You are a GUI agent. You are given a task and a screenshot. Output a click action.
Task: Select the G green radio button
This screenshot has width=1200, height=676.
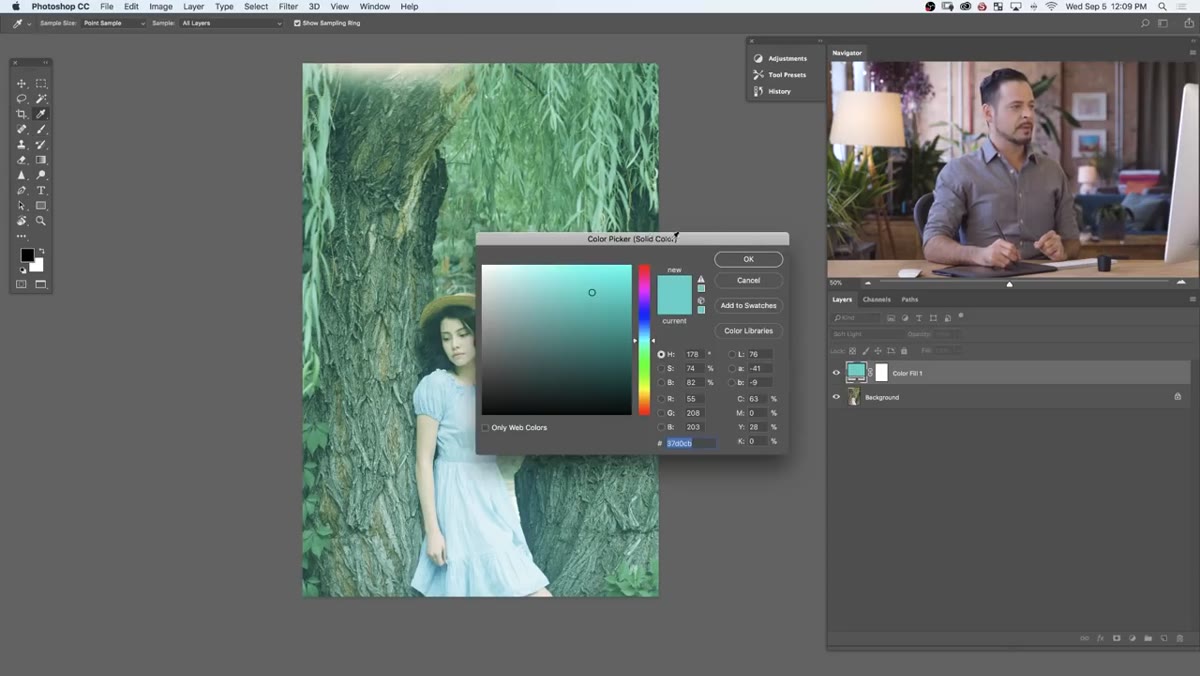point(661,413)
